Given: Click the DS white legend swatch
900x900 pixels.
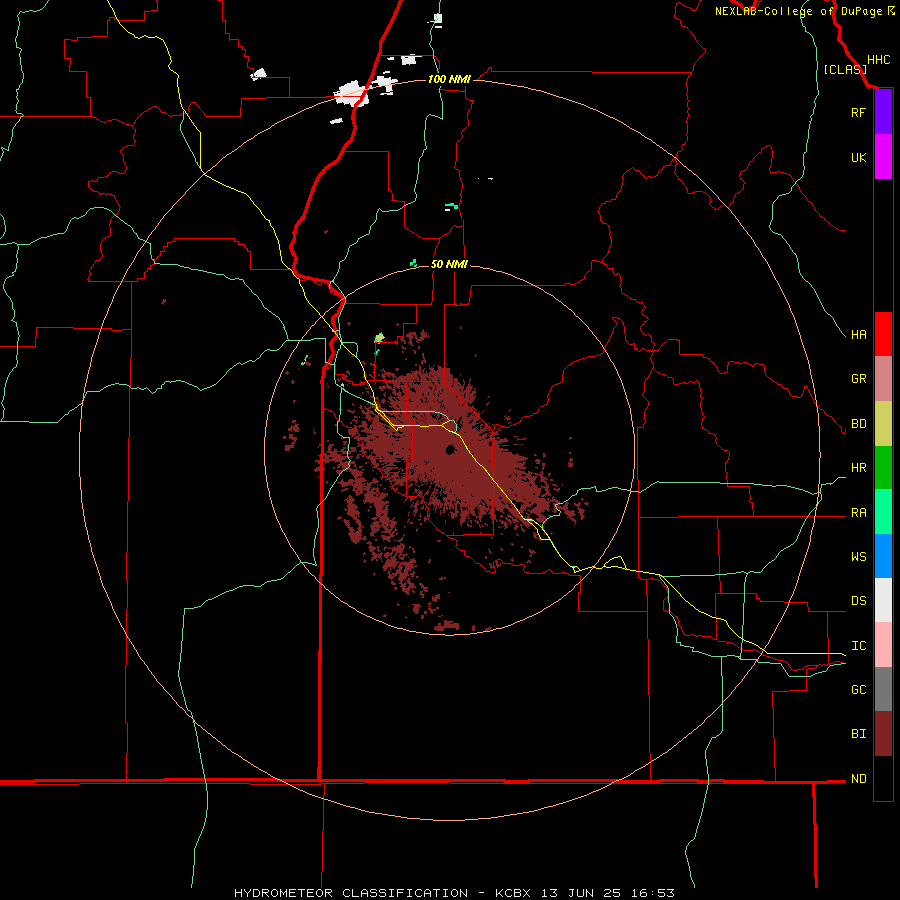Looking at the screenshot, I should tap(883, 600).
